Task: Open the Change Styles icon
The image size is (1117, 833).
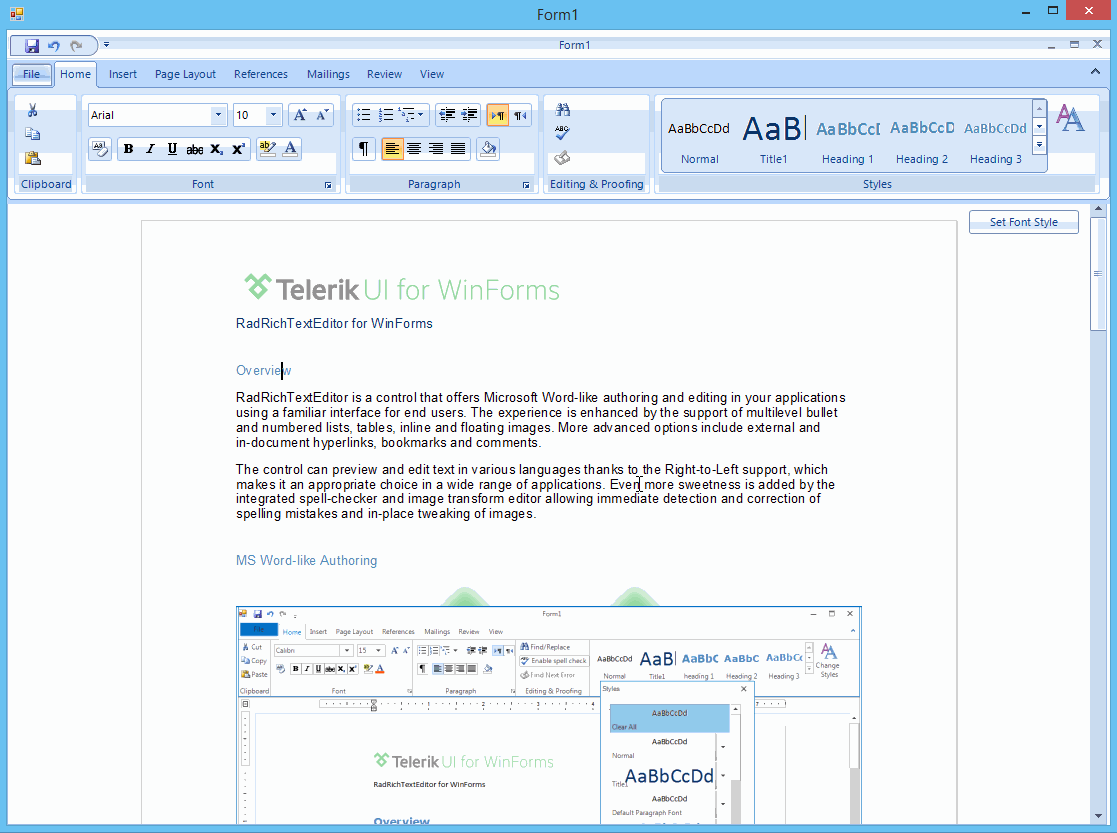Action: tap(1071, 118)
